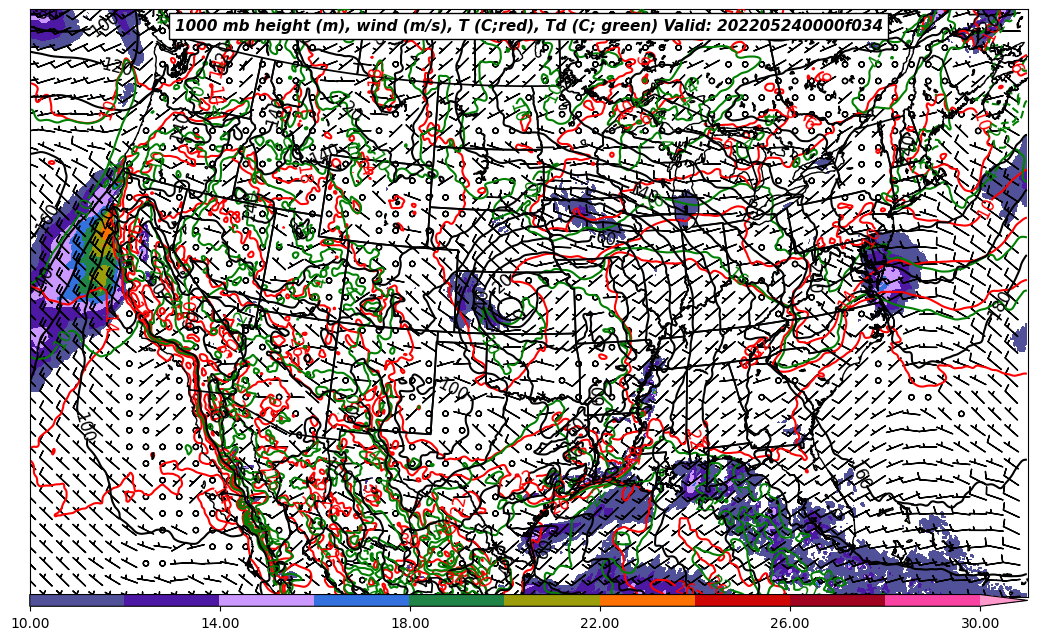Select the 22.00 colorbar tick label
Screen dimensions: 1037x640
tap(600, 624)
